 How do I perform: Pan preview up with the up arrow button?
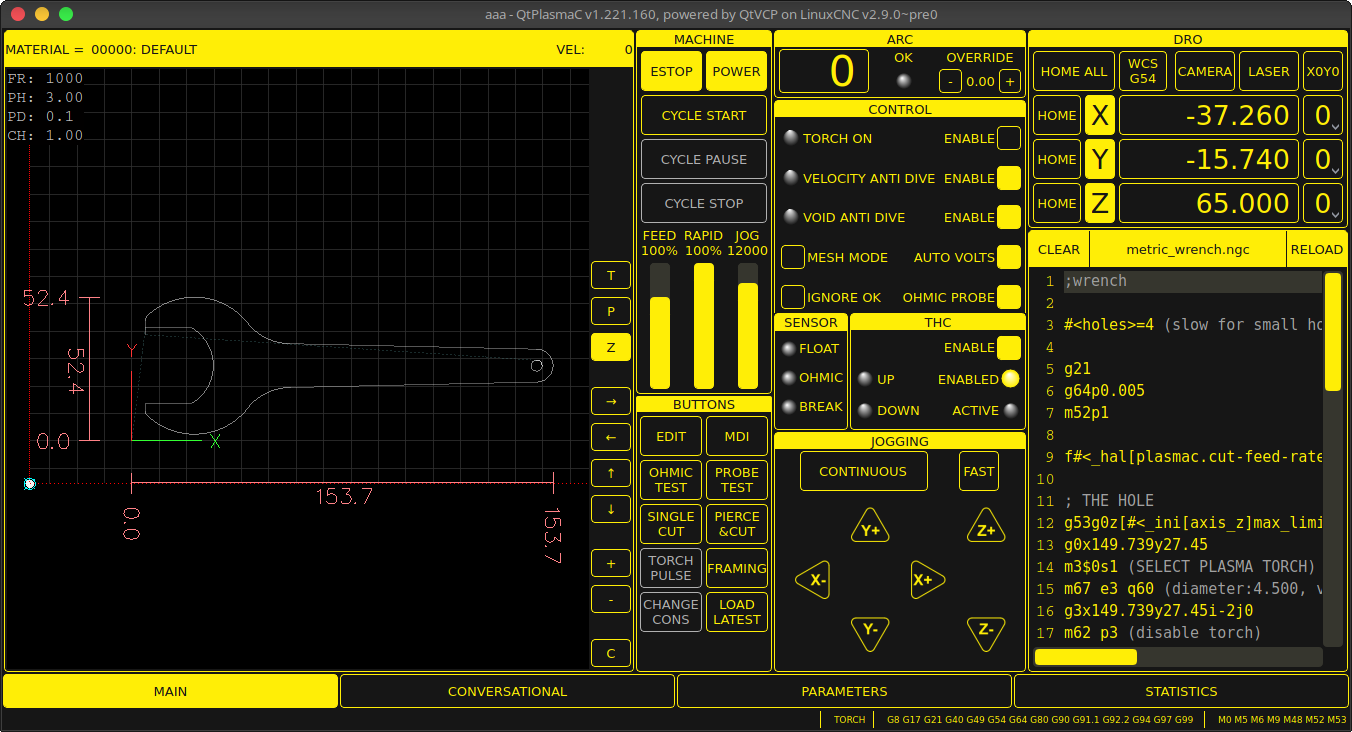(x=611, y=473)
